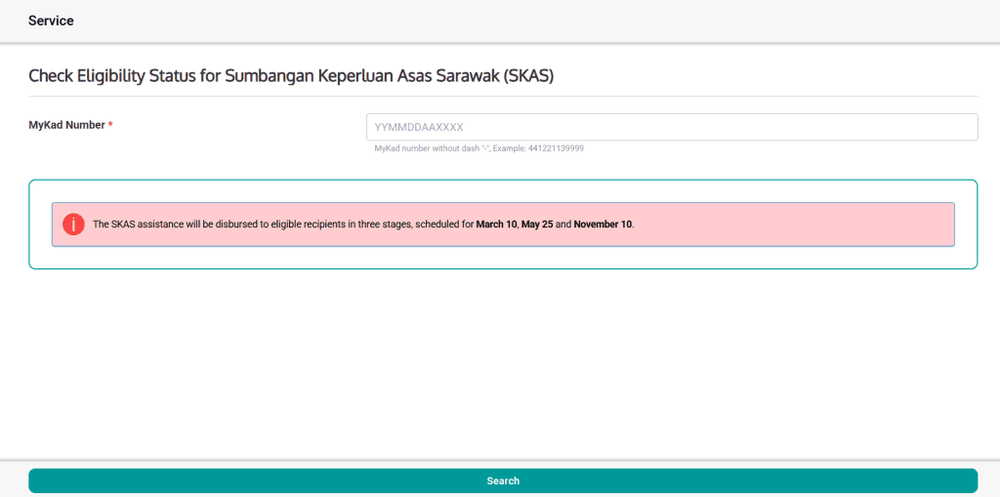This screenshot has height=497, width=1000.
Task: Click the red info icon in the alert
Action: 73,225
